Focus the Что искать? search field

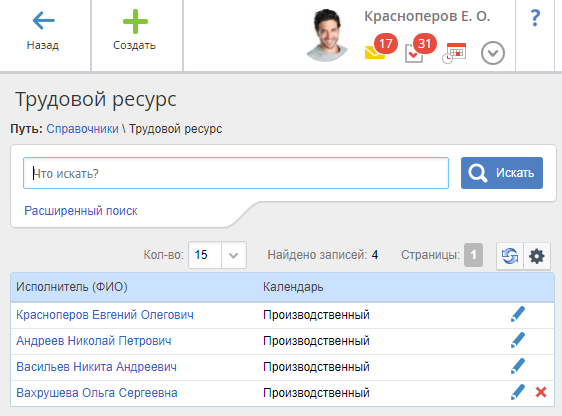click(236, 173)
